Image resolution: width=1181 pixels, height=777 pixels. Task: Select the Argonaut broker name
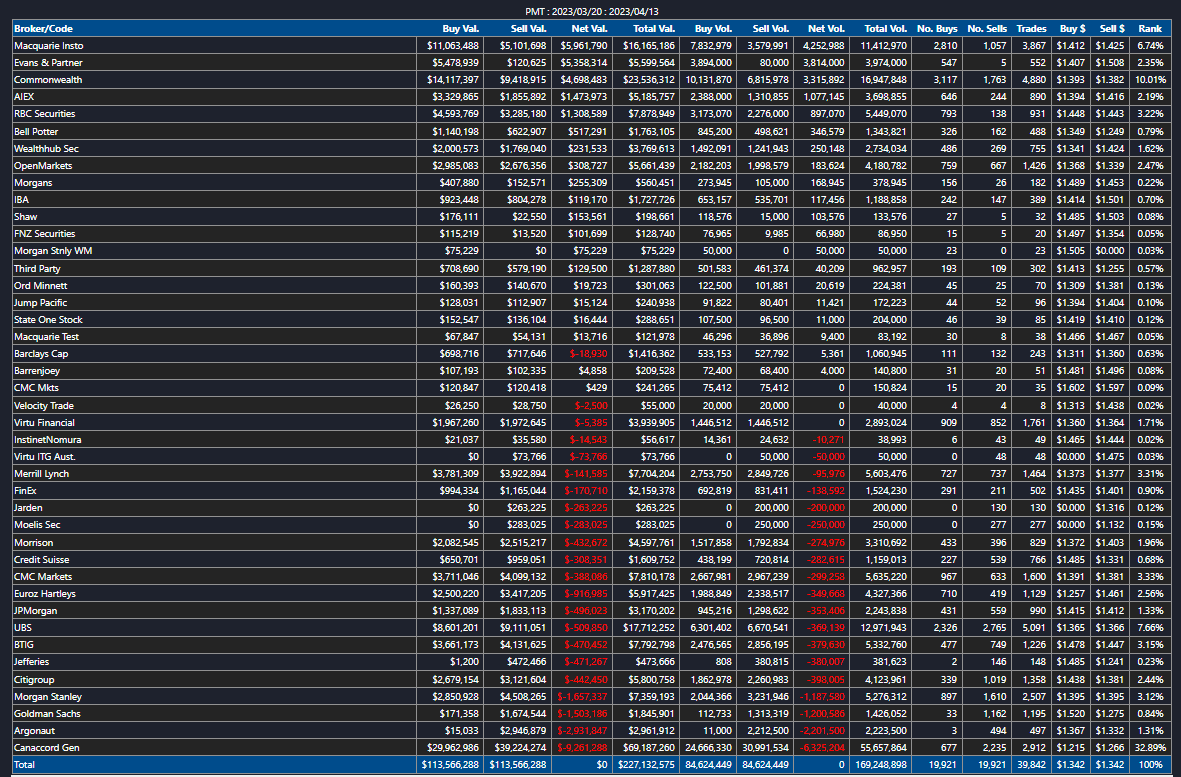pos(35,731)
